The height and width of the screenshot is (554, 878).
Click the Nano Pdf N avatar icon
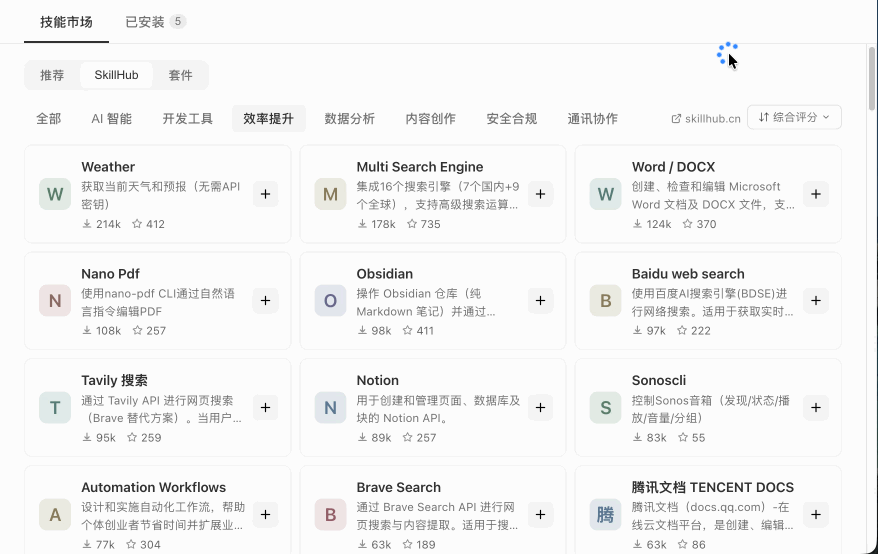(55, 300)
